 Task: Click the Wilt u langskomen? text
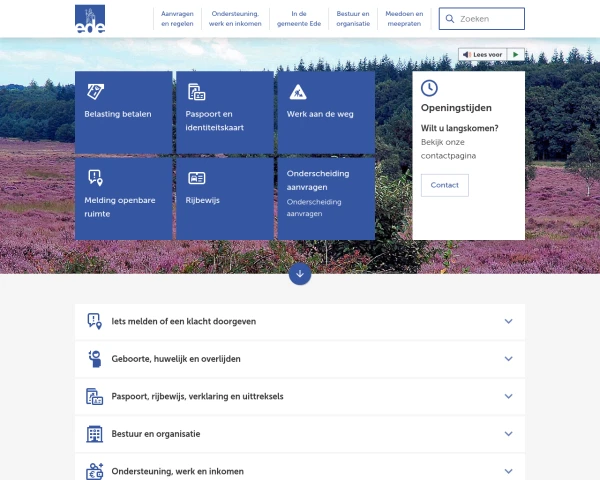tap(460, 128)
